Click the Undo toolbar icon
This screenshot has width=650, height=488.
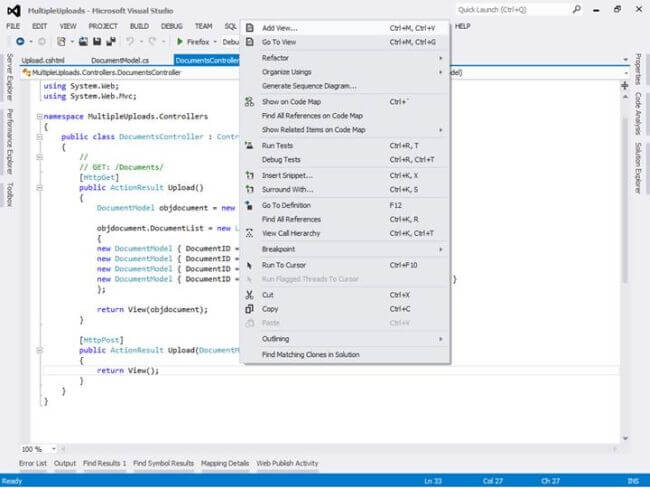[x=130, y=41]
